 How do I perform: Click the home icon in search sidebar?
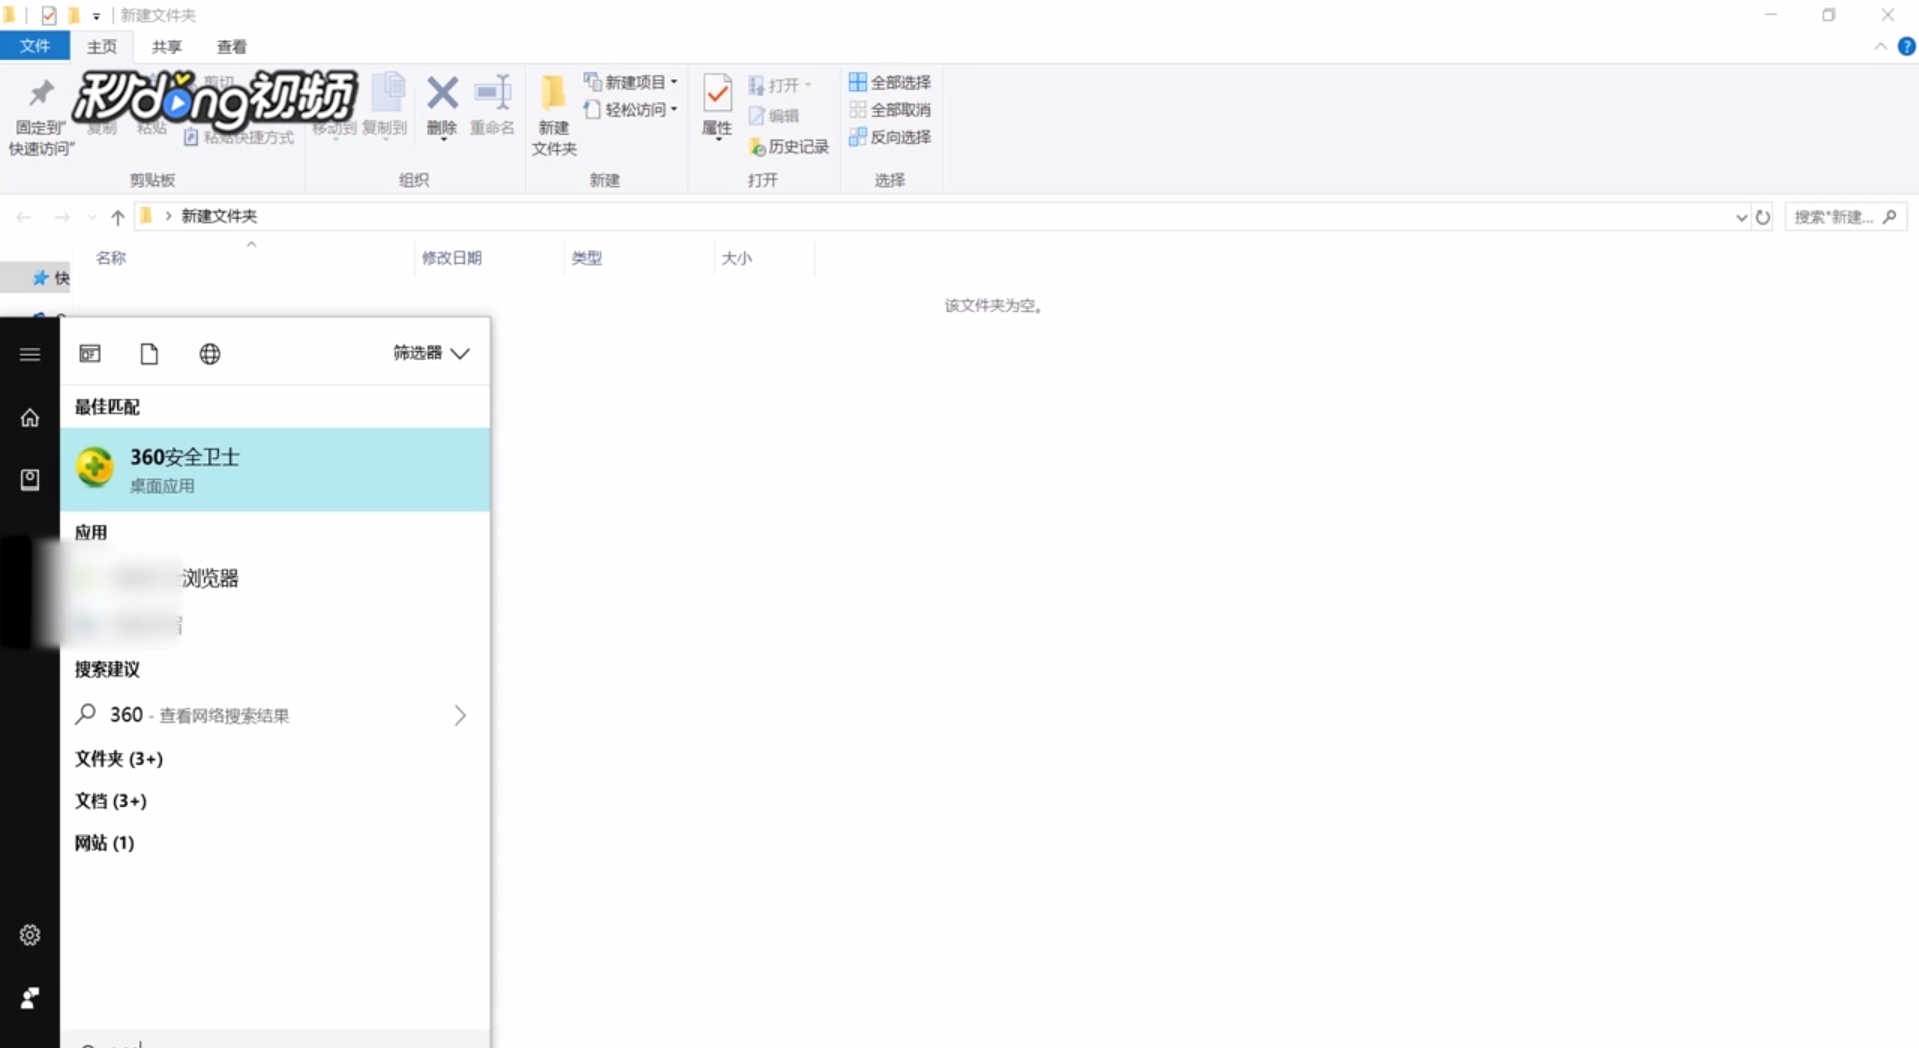(30, 418)
